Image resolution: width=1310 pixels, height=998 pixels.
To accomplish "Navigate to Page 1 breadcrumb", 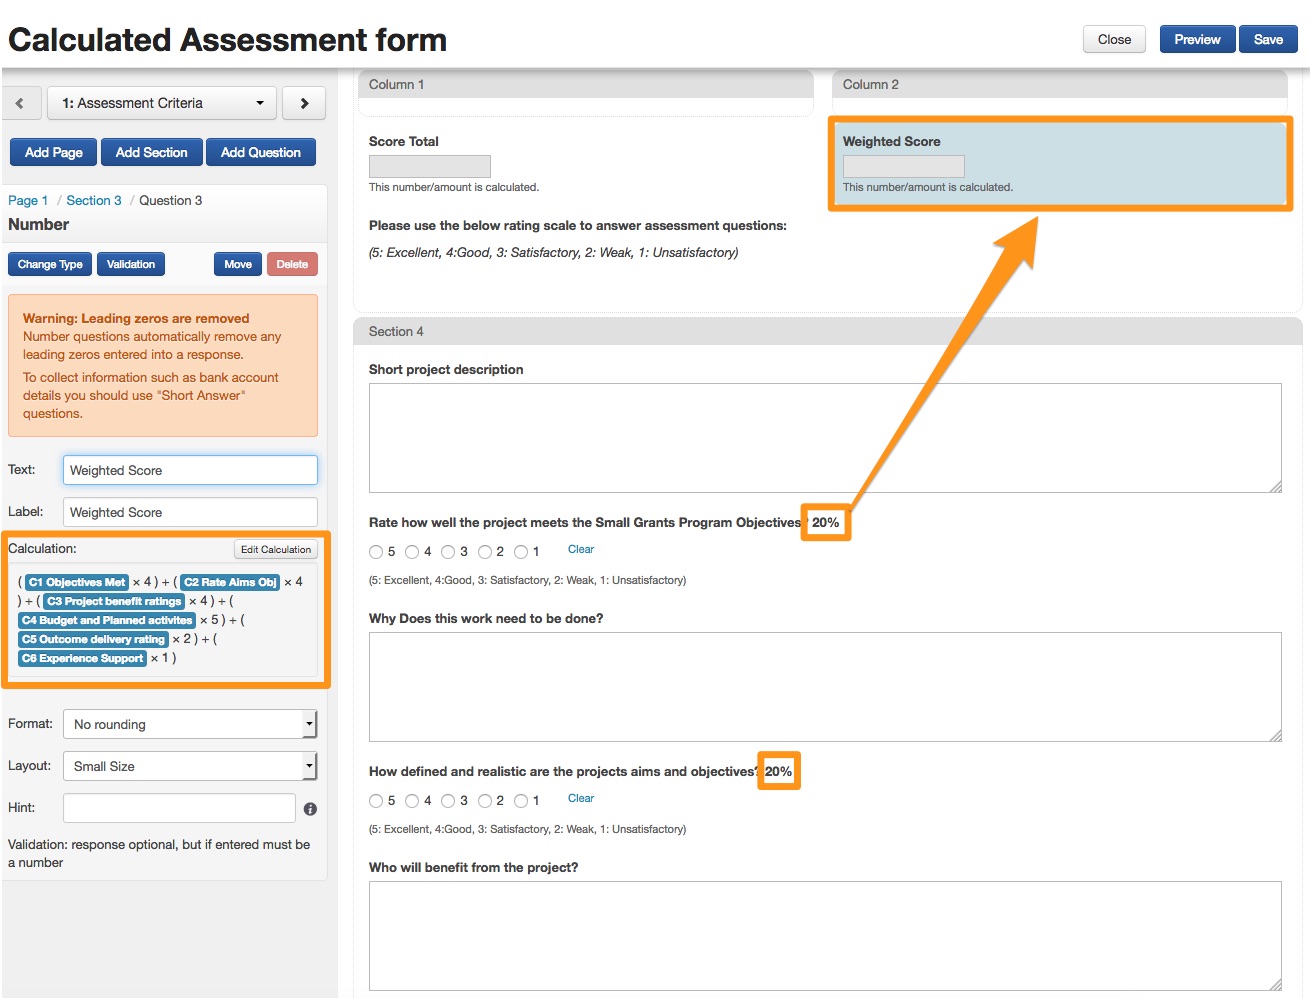I will click(28, 200).
